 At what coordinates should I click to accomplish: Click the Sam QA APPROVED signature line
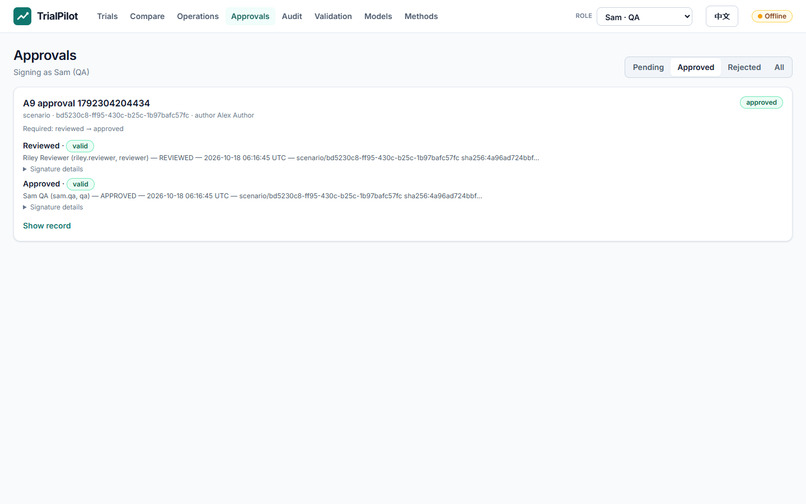click(x=252, y=195)
